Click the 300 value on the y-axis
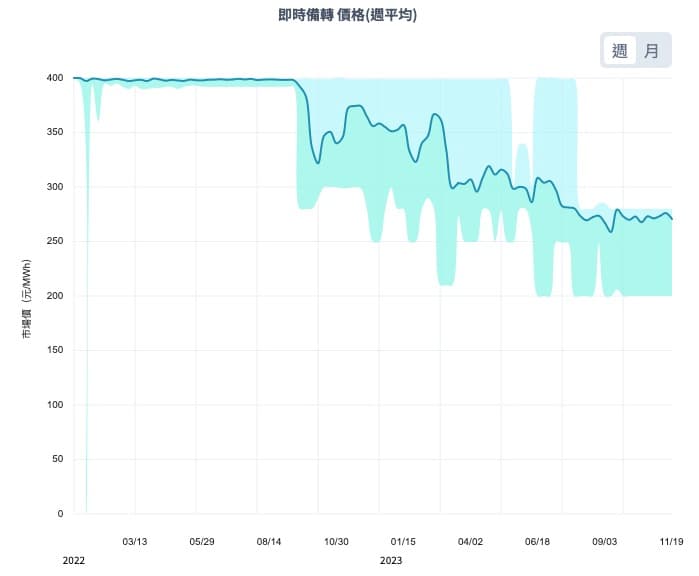The height and width of the screenshot is (576, 699). click(54, 187)
